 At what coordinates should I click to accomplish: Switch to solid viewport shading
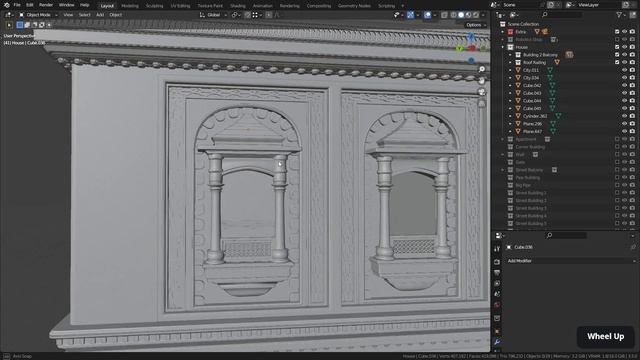(461, 15)
